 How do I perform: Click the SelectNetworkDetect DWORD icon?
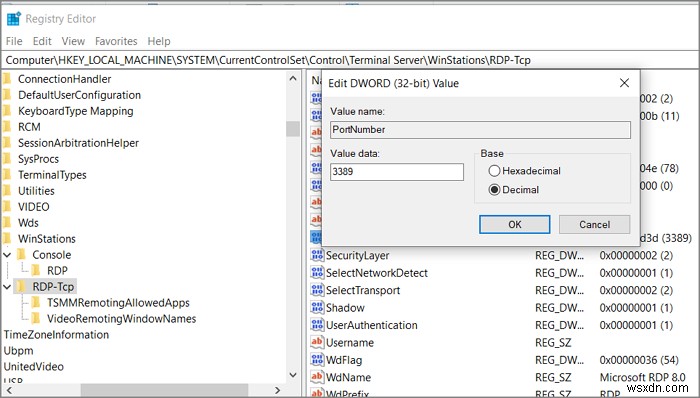pos(317,273)
